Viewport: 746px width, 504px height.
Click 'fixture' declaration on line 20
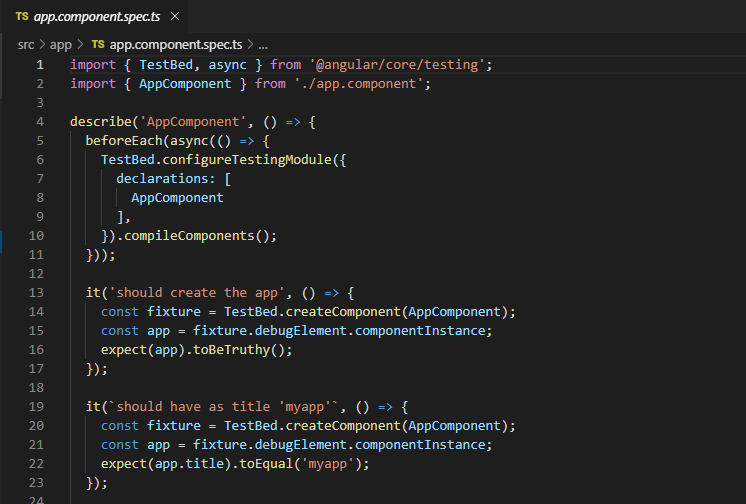[x=174, y=426]
